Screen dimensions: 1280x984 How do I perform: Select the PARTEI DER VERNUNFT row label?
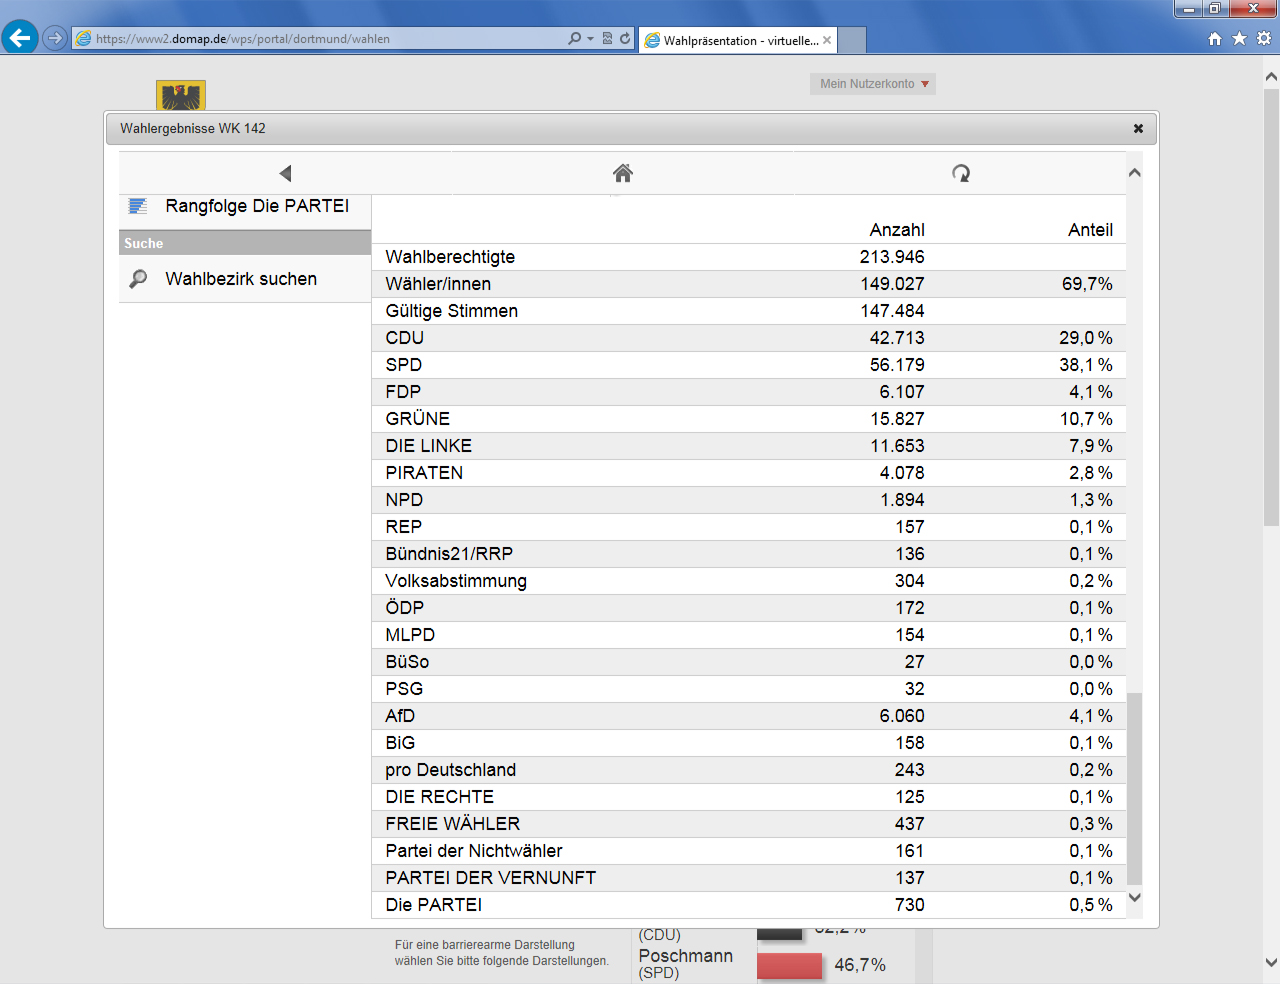coord(491,878)
